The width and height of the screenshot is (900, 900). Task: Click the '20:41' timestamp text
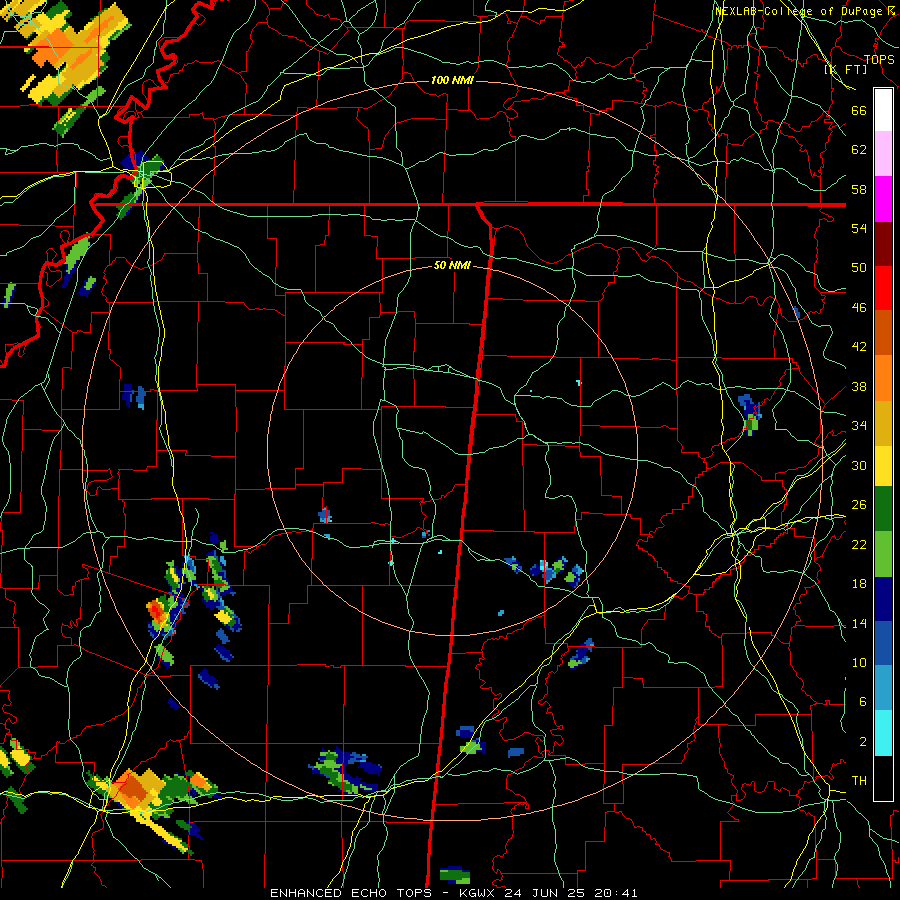coord(614,893)
